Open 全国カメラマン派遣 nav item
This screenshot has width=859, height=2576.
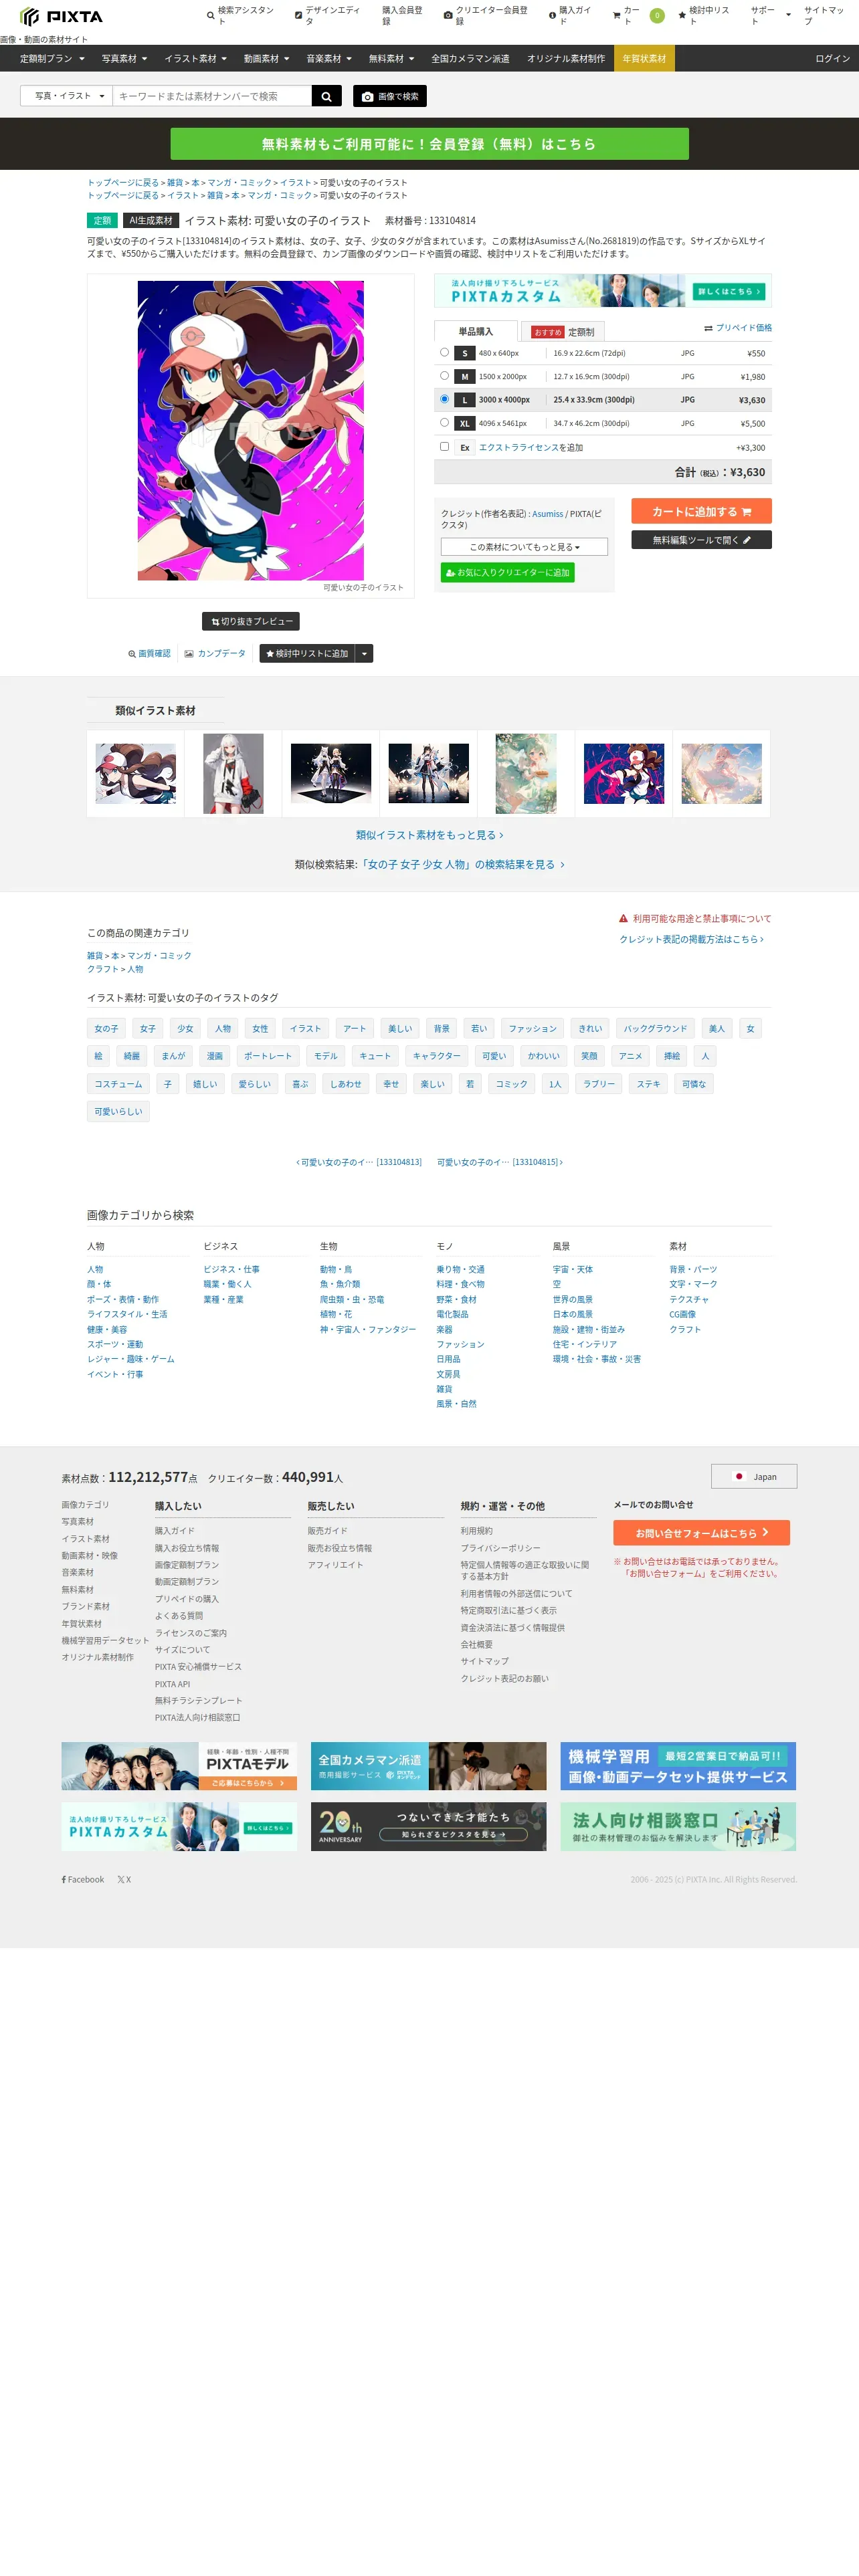(470, 59)
